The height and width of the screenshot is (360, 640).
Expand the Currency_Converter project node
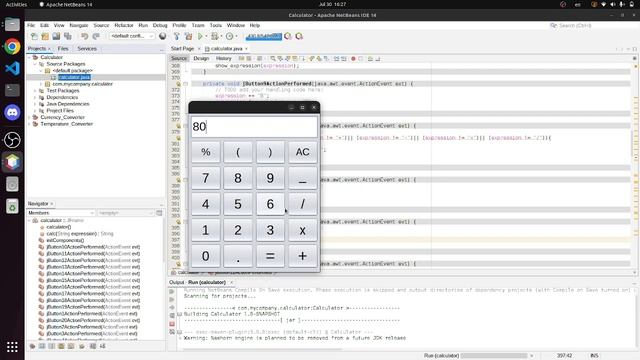click(29, 117)
